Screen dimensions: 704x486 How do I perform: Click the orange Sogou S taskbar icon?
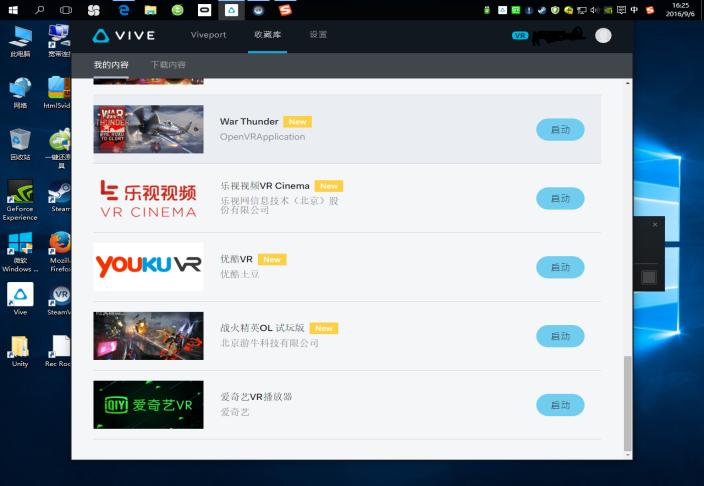(285, 10)
